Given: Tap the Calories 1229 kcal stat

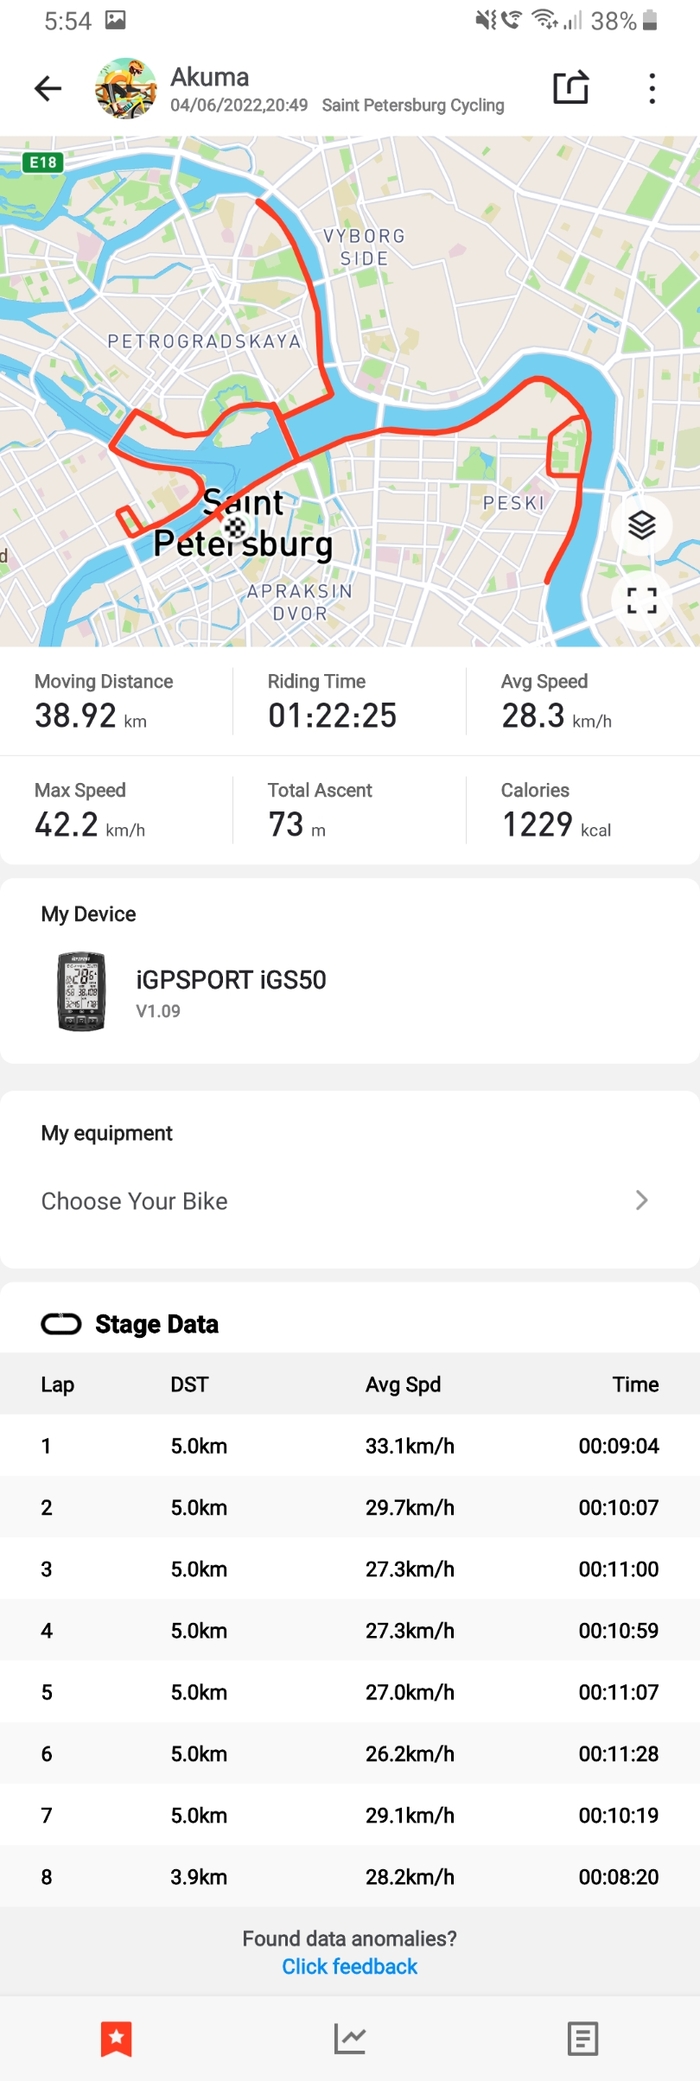Looking at the screenshot, I should [x=556, y=812].
